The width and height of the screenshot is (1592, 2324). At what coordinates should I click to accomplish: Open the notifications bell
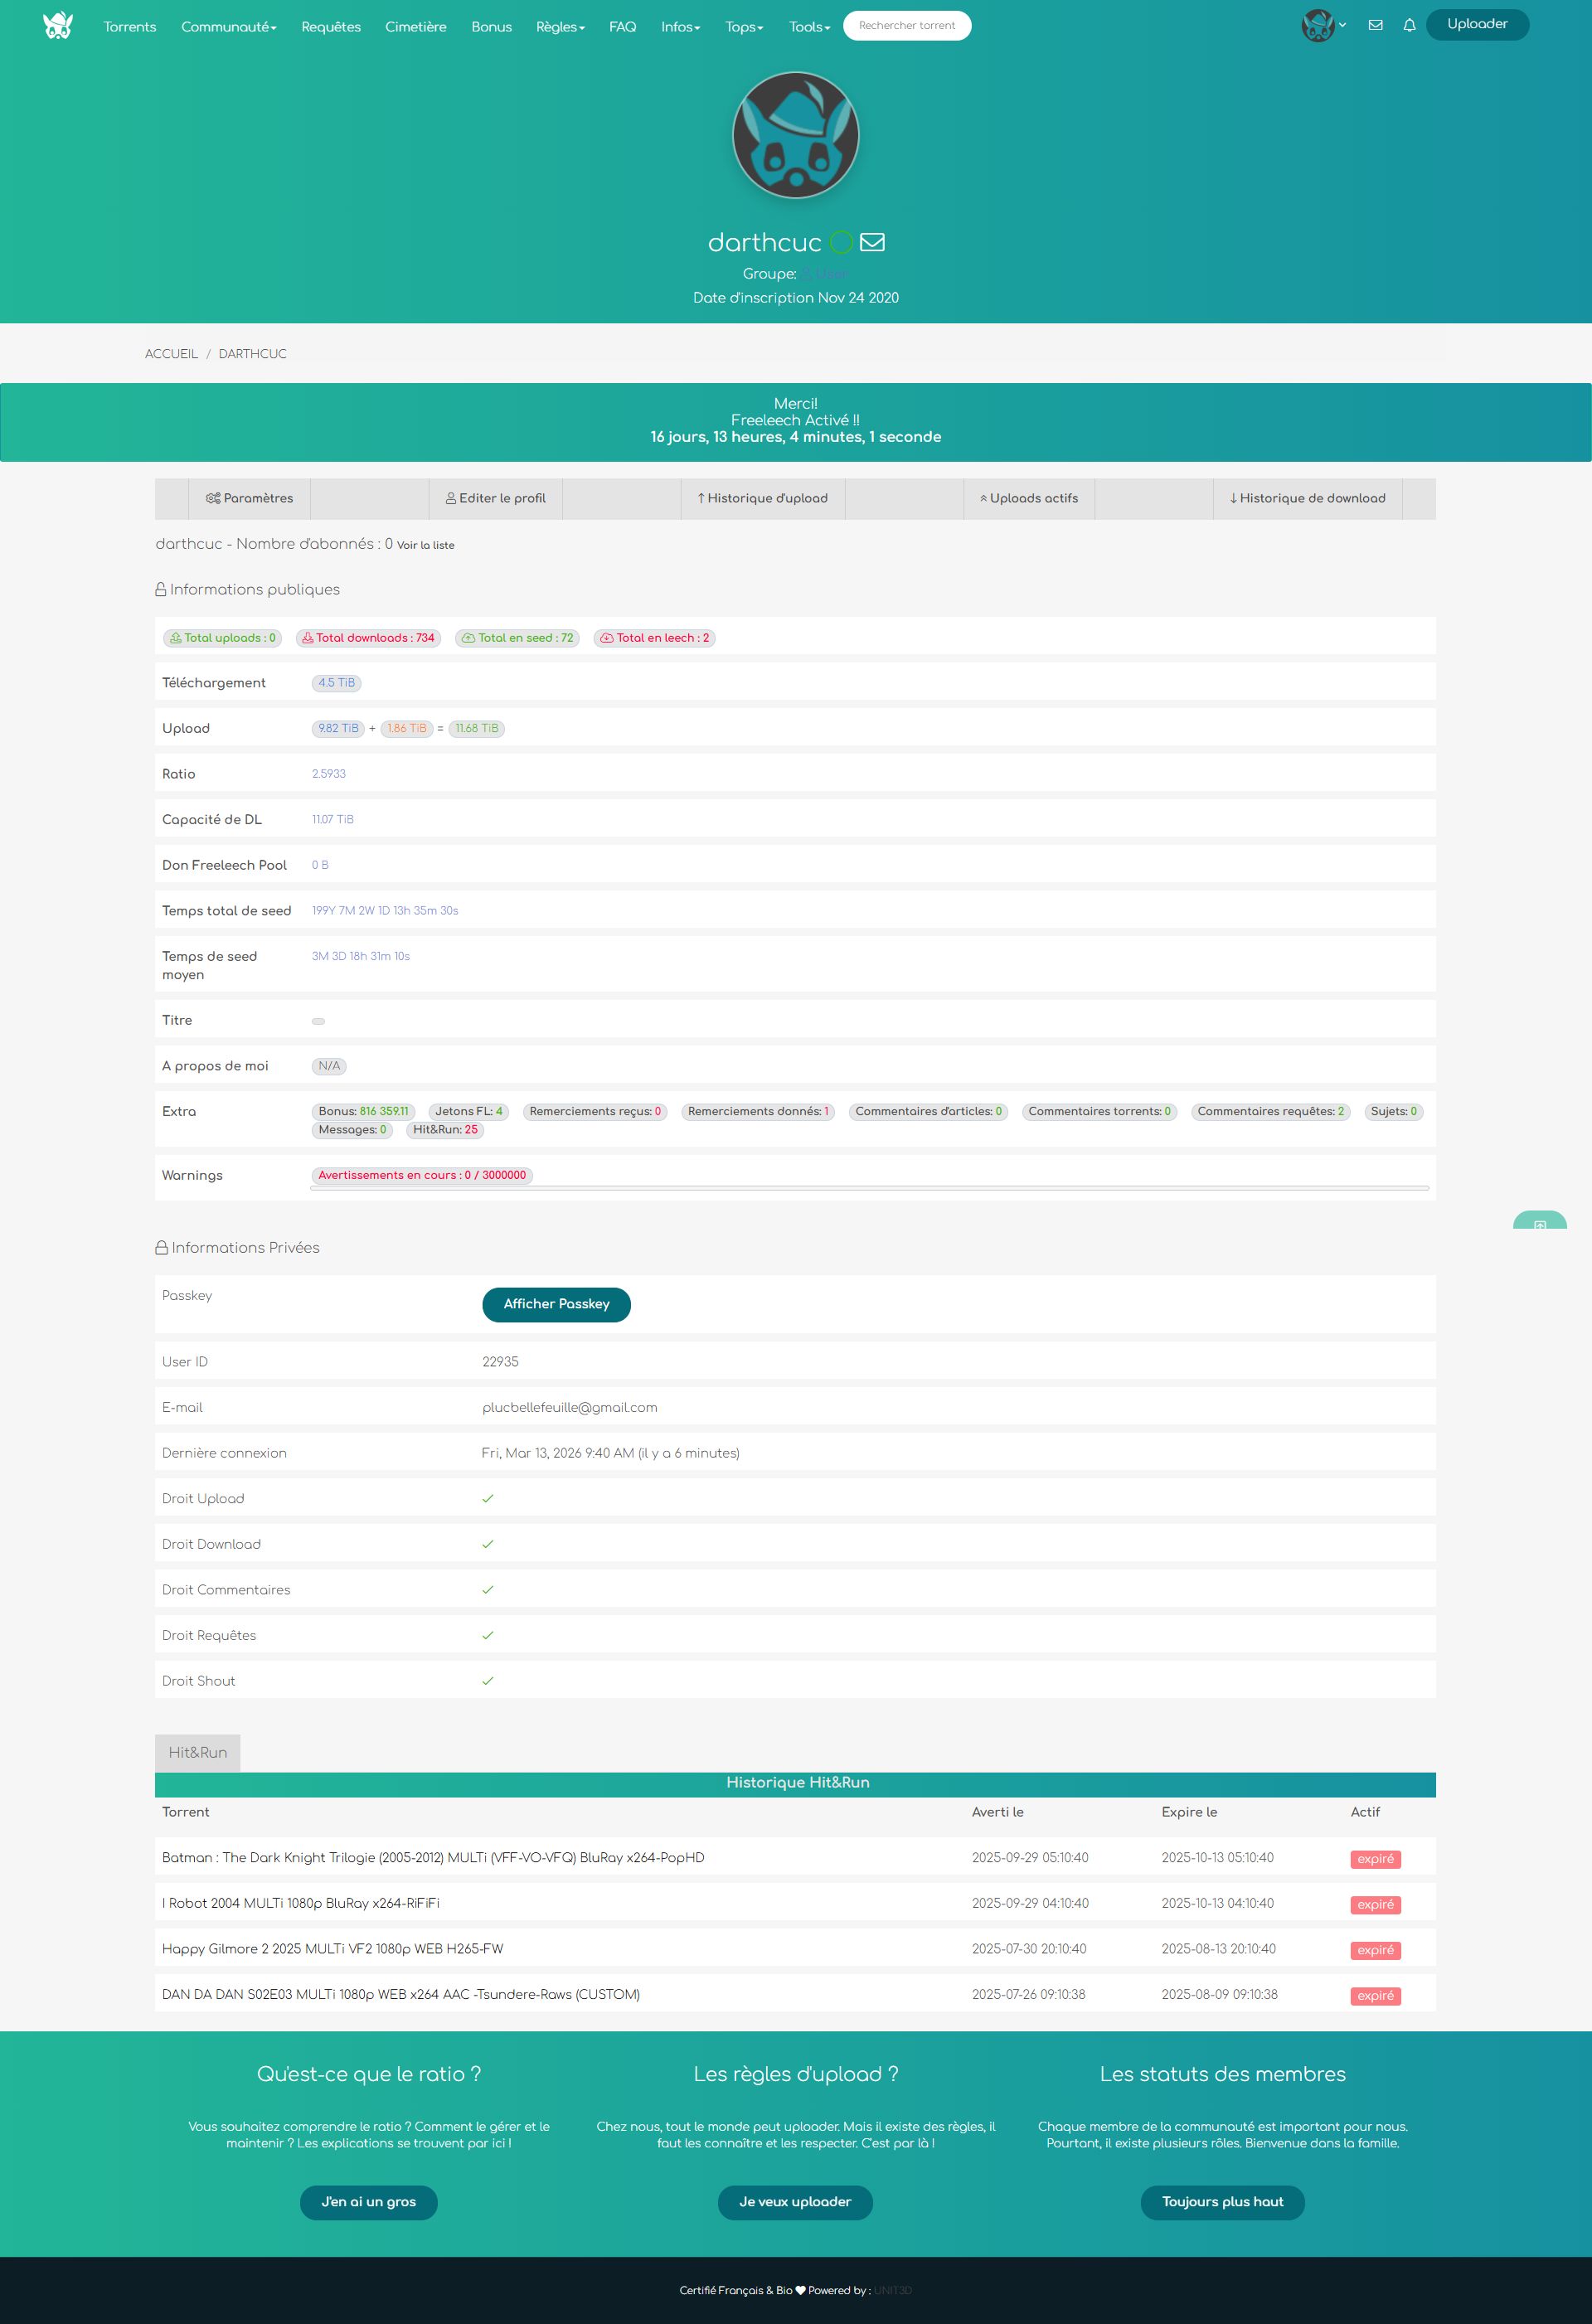pyautogui.click(x=1409, y=25)
